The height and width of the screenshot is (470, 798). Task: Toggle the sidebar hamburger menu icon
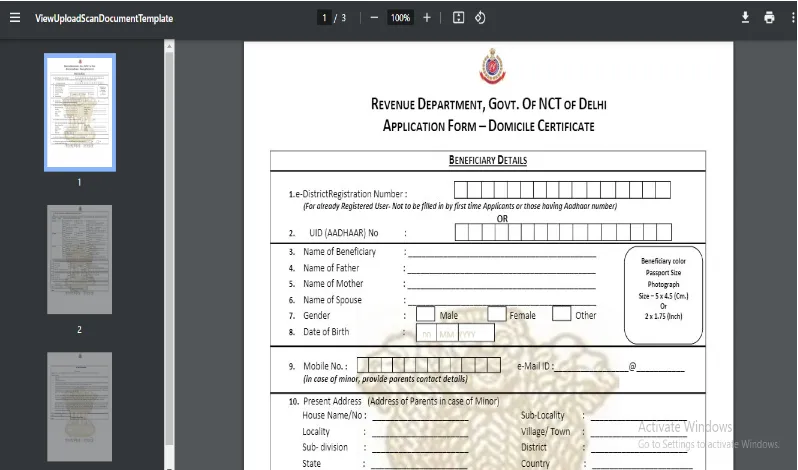pyautogui.click(x=14, y=18)
